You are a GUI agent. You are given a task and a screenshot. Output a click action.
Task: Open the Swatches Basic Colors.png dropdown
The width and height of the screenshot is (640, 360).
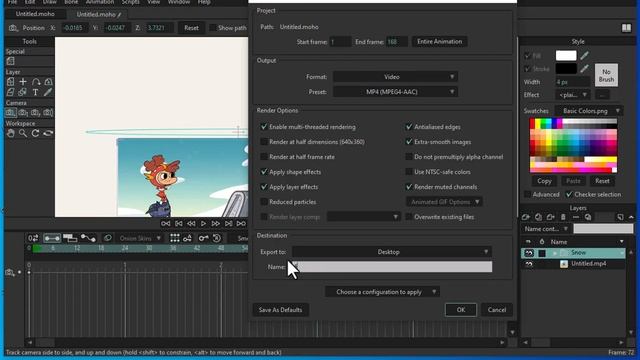[x=588, y=111]
